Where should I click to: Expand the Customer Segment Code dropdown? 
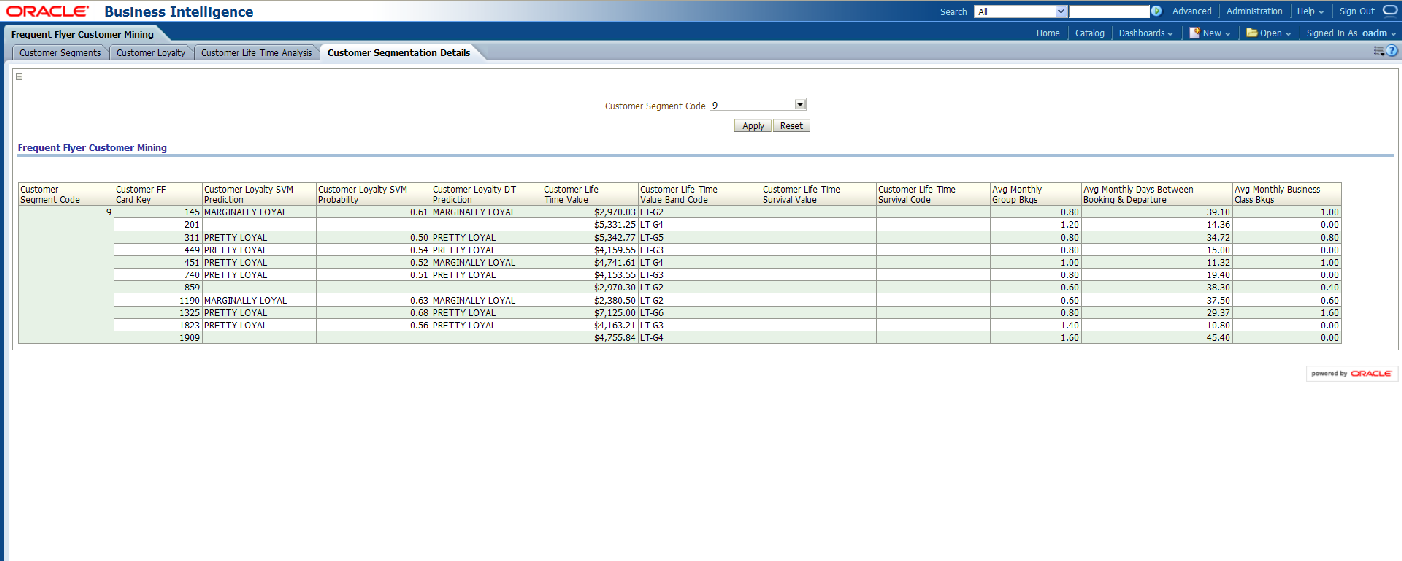coord(800,104)
